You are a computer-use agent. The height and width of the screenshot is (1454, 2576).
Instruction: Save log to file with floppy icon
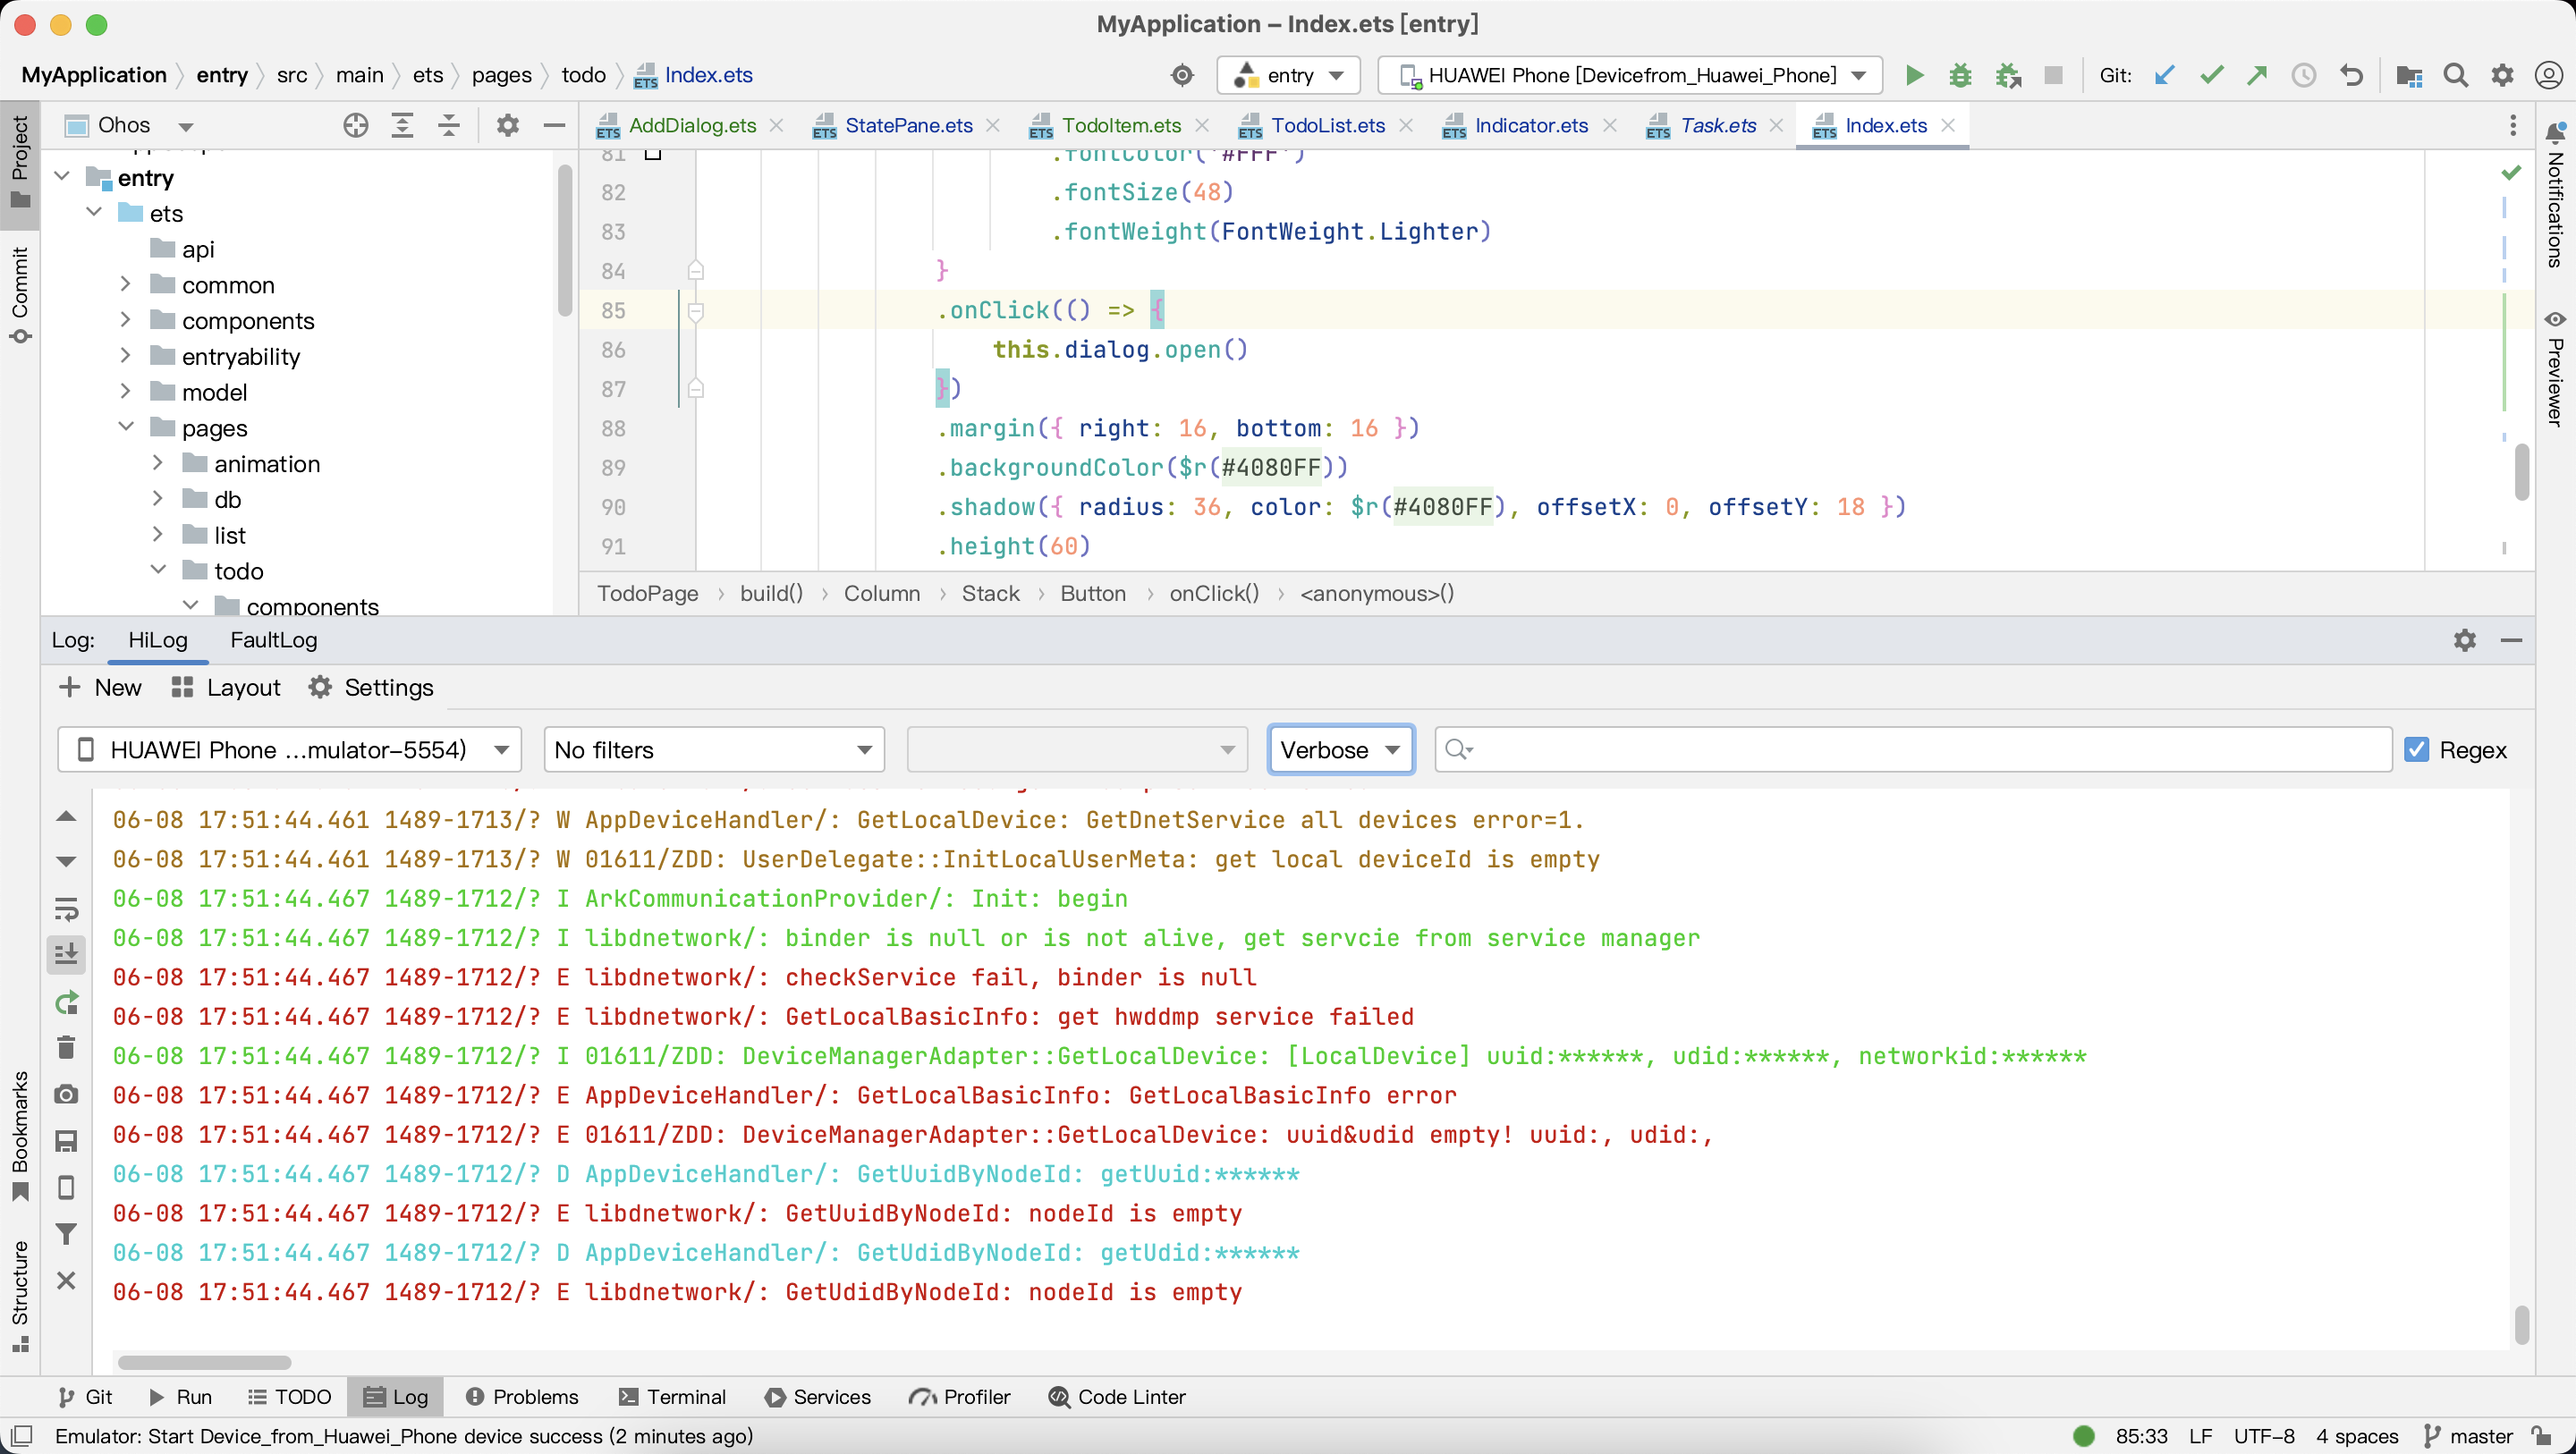click(66, 1141)
